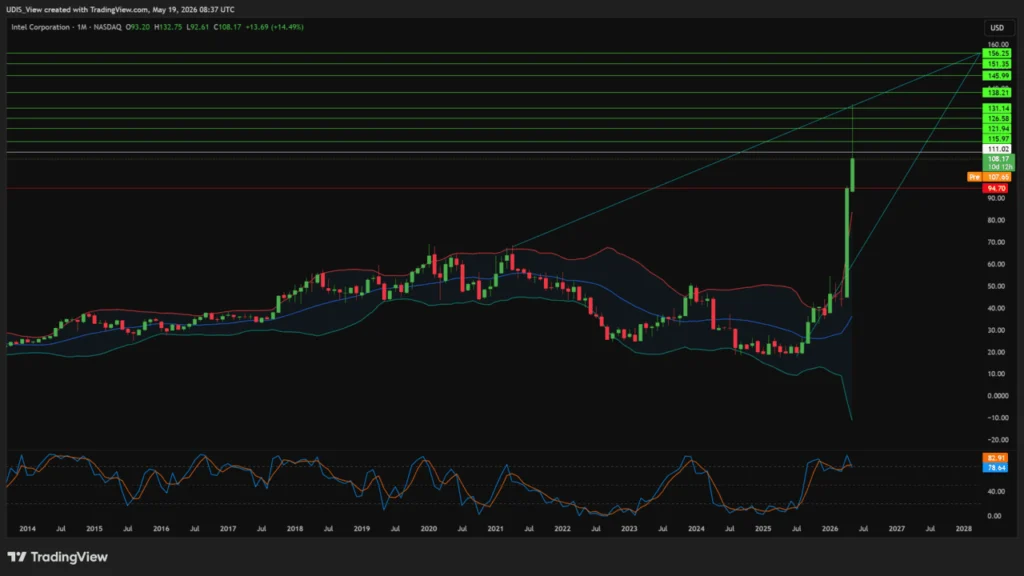Select the 138.21 price level label
Viewport: 1024px width, 576px height.
point(998,93)
